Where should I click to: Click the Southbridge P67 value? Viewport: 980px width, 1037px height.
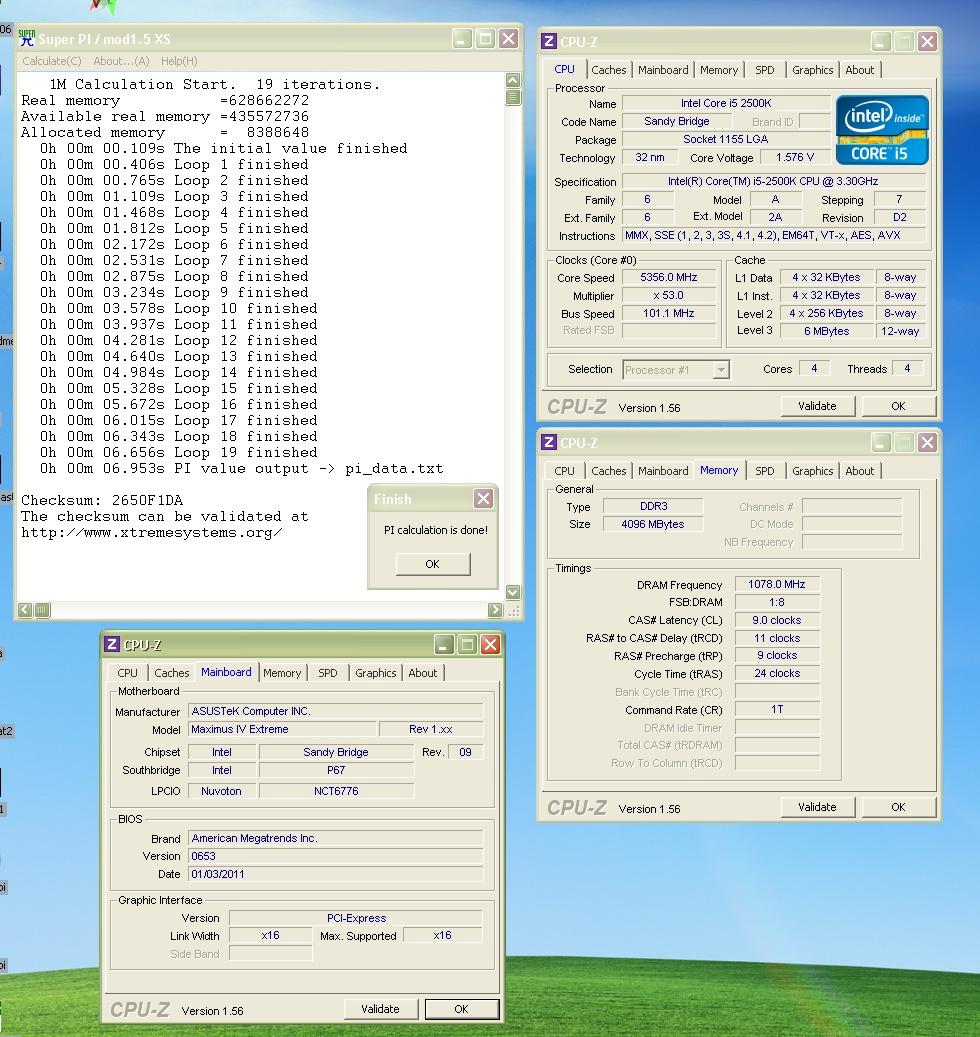click(x=337, y=770)
